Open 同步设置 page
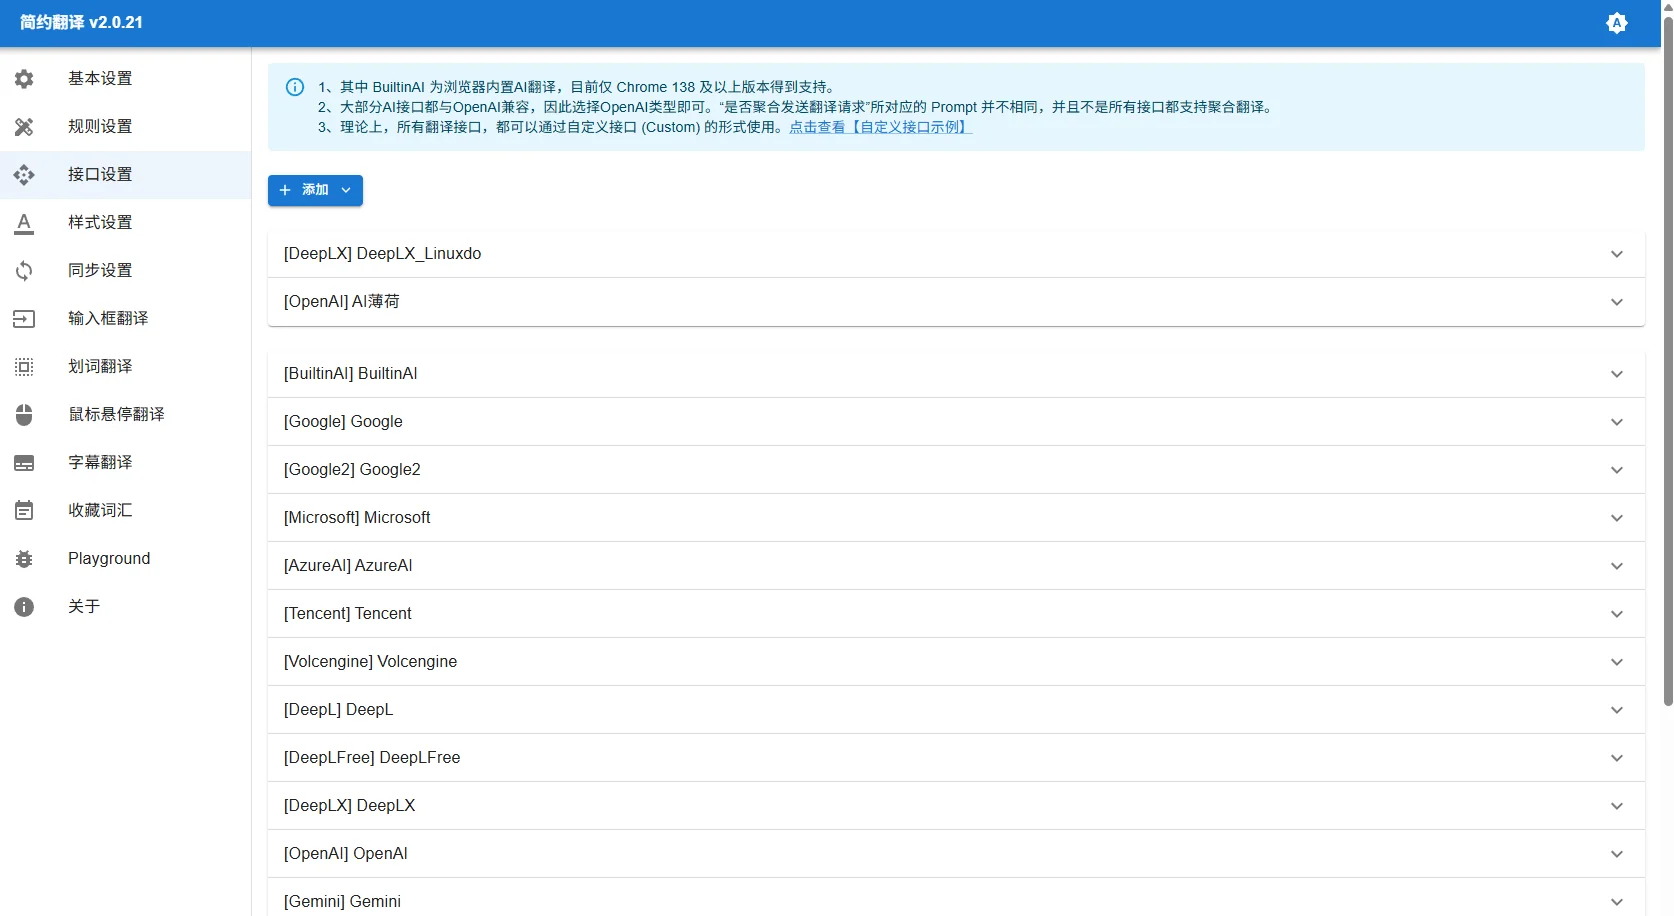The image size is (1674, 916). [125, 271]
